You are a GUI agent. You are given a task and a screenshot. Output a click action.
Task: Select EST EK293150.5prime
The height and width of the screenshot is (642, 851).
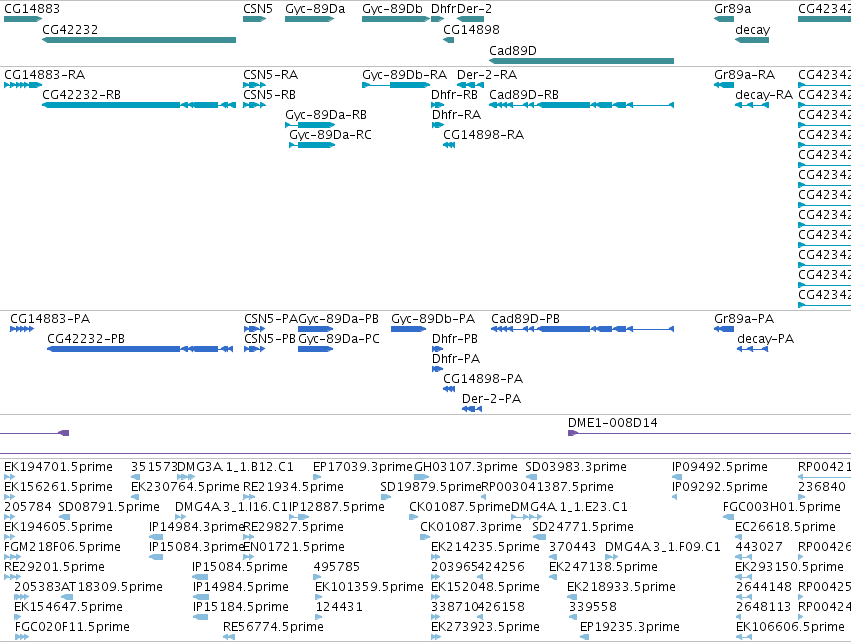coord(789,567)
